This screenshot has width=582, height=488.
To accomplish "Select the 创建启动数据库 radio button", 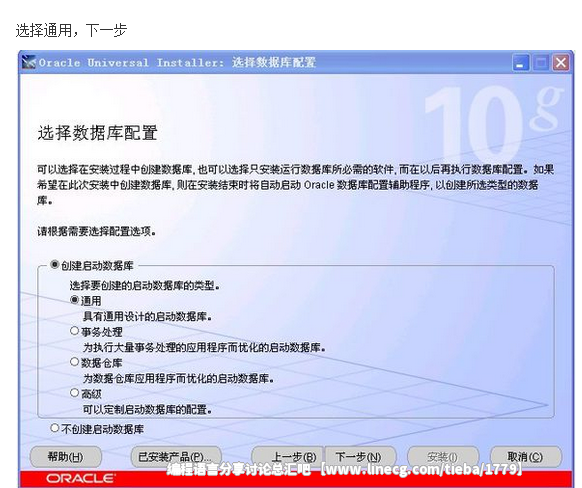I will pyautogui.click(x=55, y=265).
